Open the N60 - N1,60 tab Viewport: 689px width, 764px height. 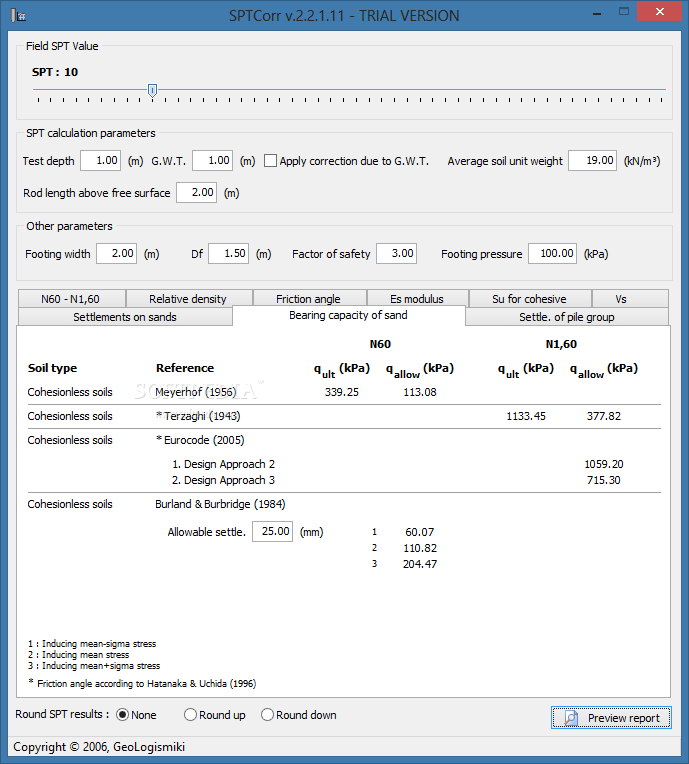pos(72,299)
